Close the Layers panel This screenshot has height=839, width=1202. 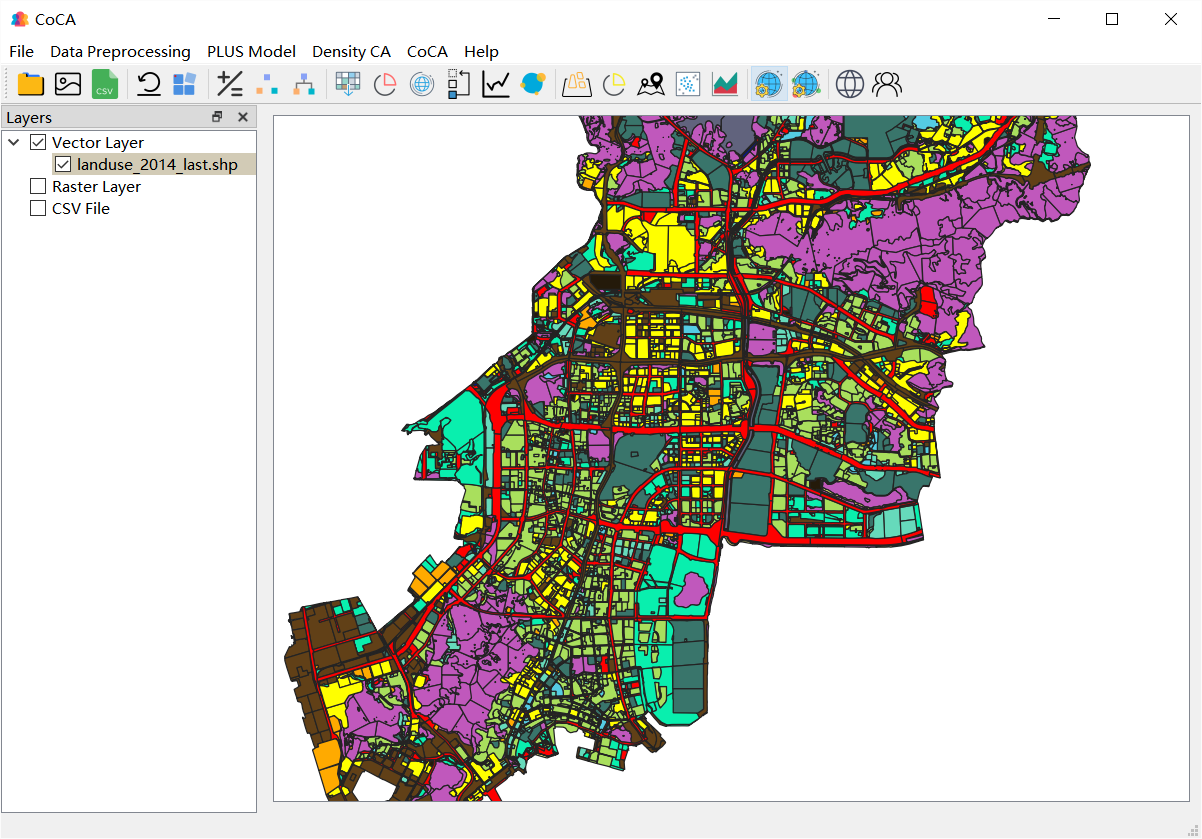tap(242, 117)
